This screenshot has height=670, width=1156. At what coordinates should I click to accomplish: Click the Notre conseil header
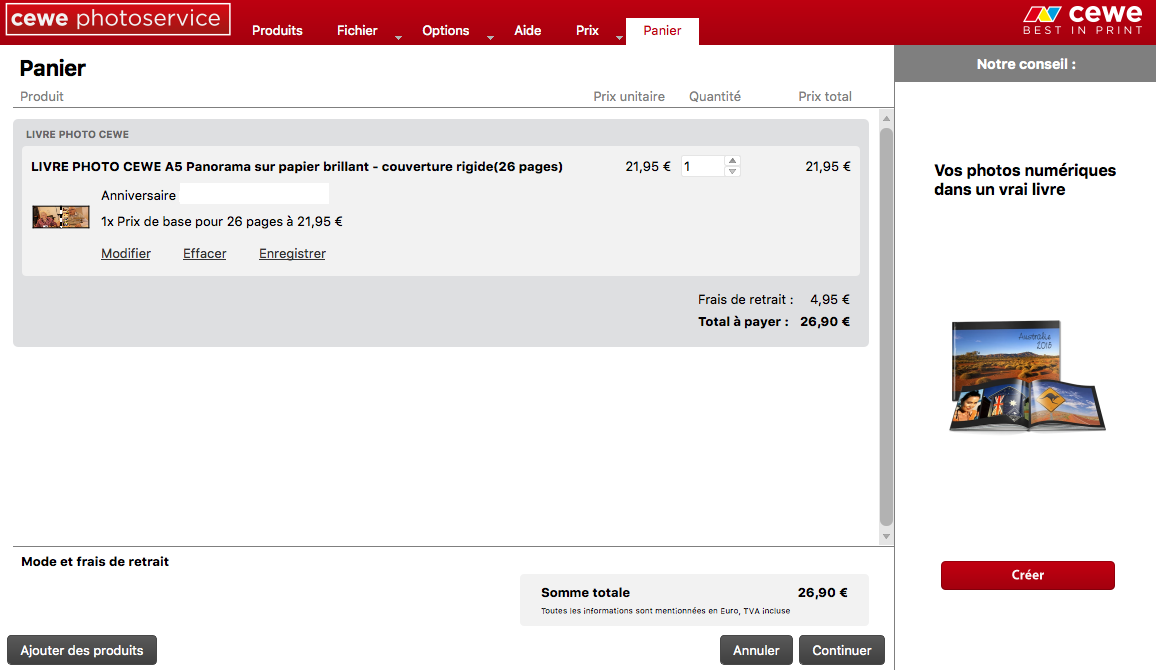click(x=1026, y=64)
